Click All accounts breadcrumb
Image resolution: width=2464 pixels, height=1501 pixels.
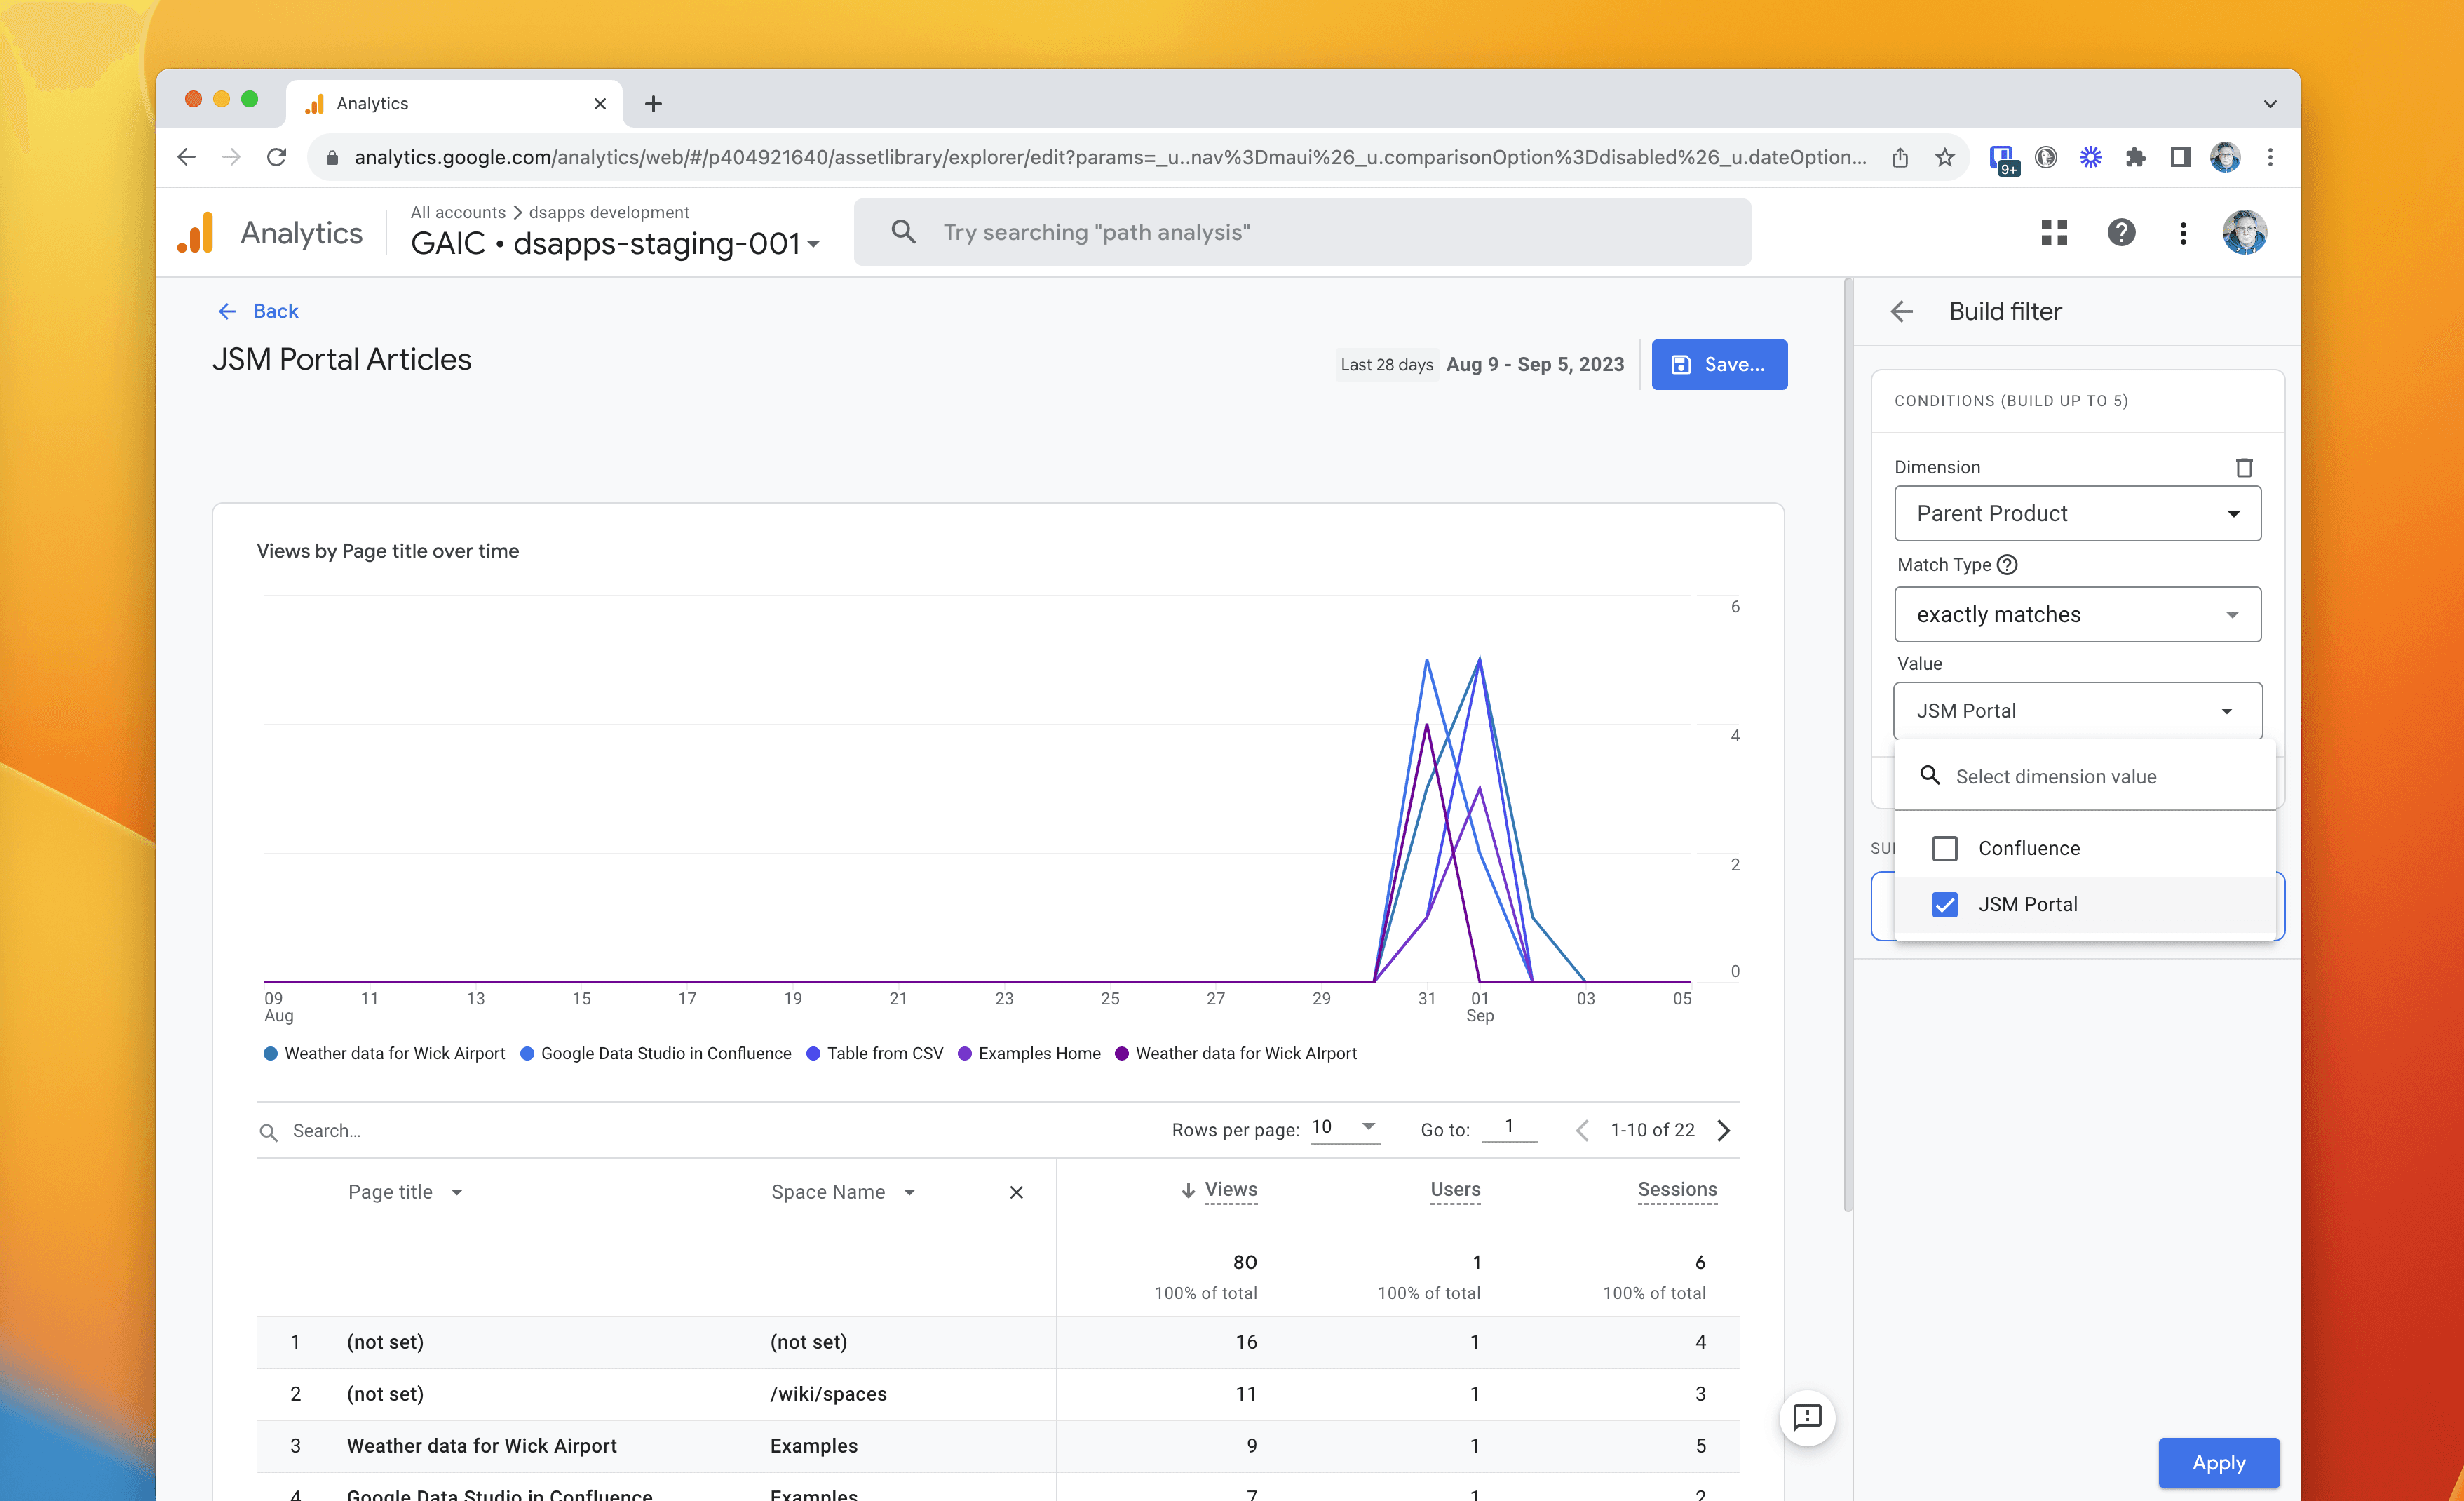tap(458, 212)
